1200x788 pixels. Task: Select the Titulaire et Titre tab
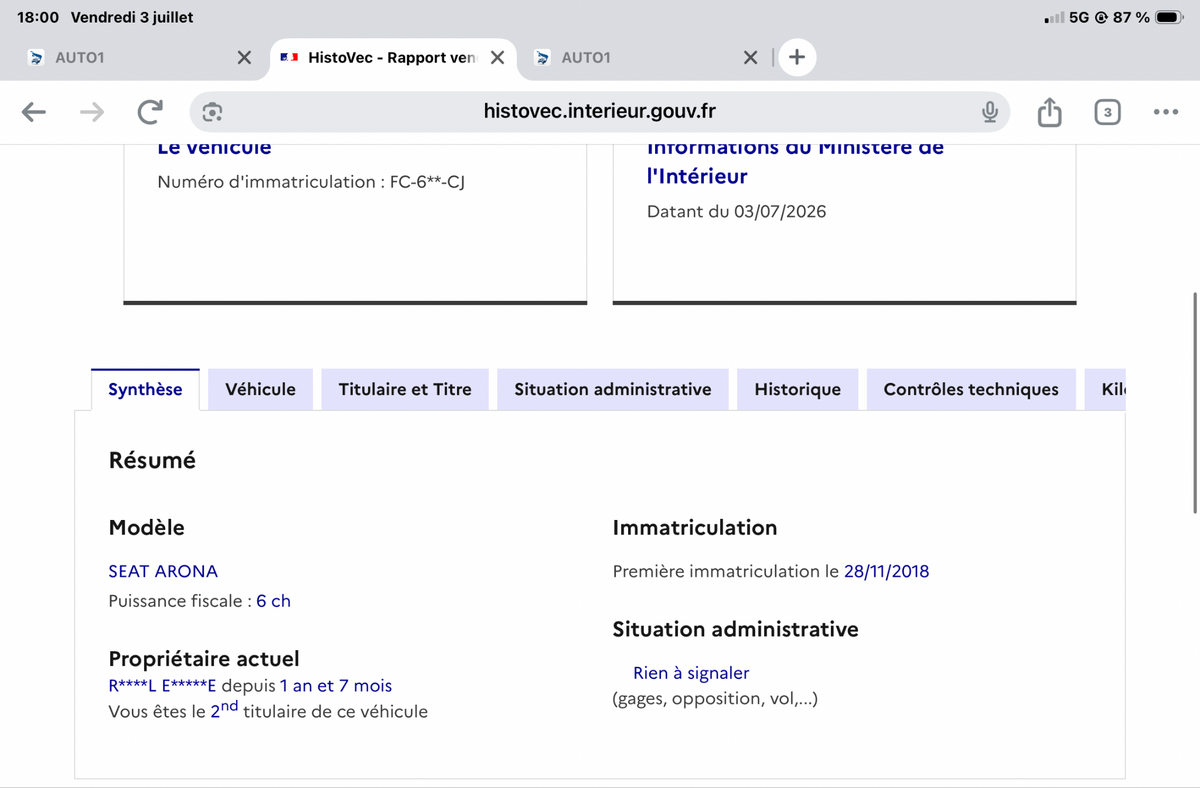[x=405, y=389]
